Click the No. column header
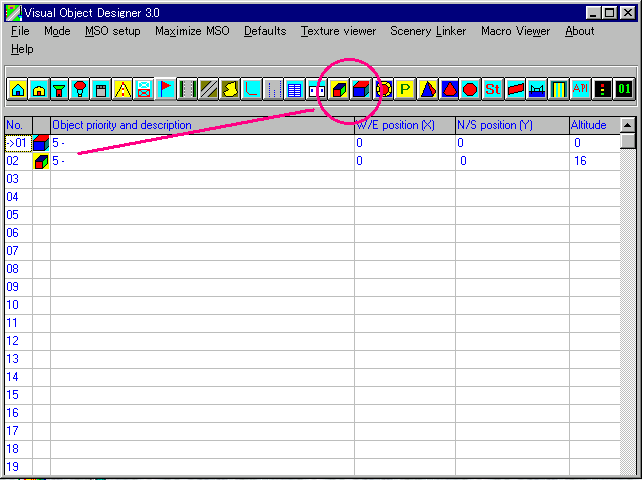 pyautogui.click(x=18, y=125)
